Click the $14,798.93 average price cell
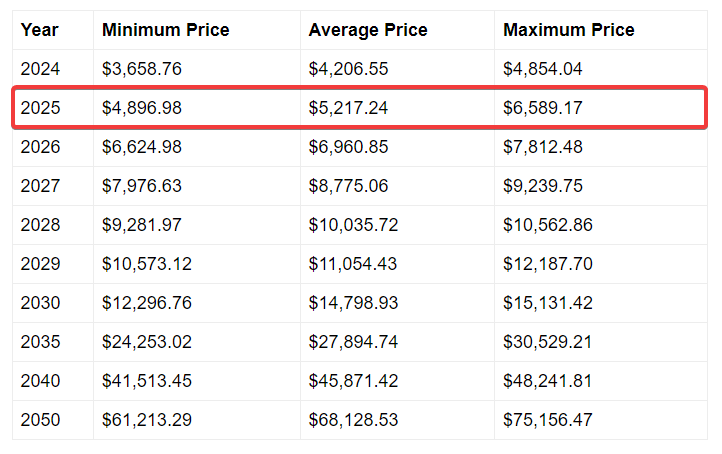 (x=353, y=303)
